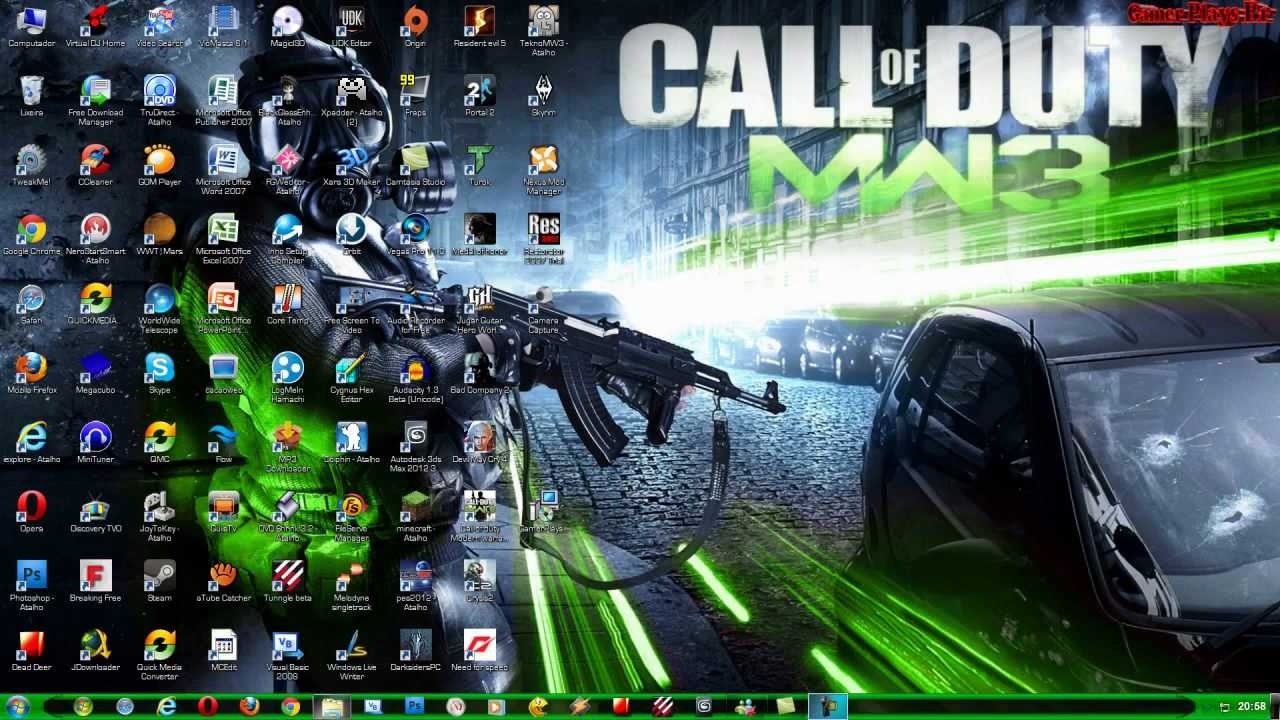Launch Need for speed shortcut
1280x720 pixels.
pos(480,651)
